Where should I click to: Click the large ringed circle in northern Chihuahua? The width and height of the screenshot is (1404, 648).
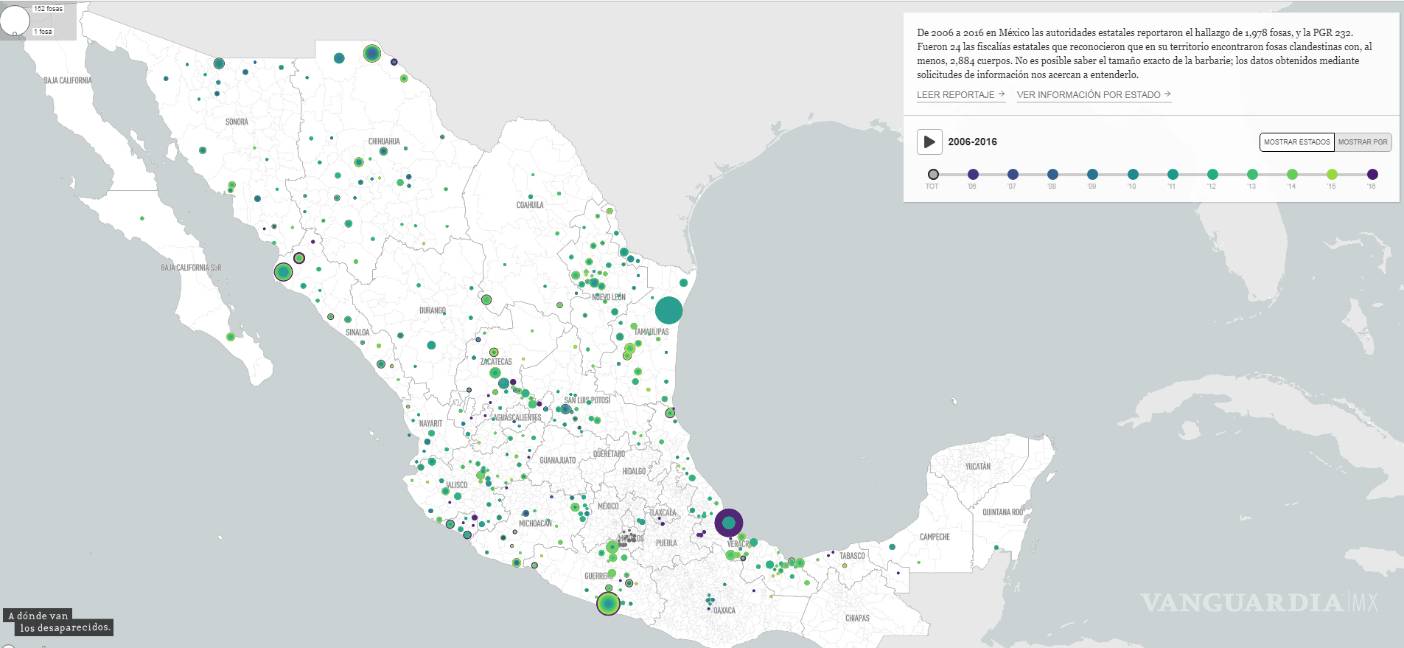pos(372,53)
